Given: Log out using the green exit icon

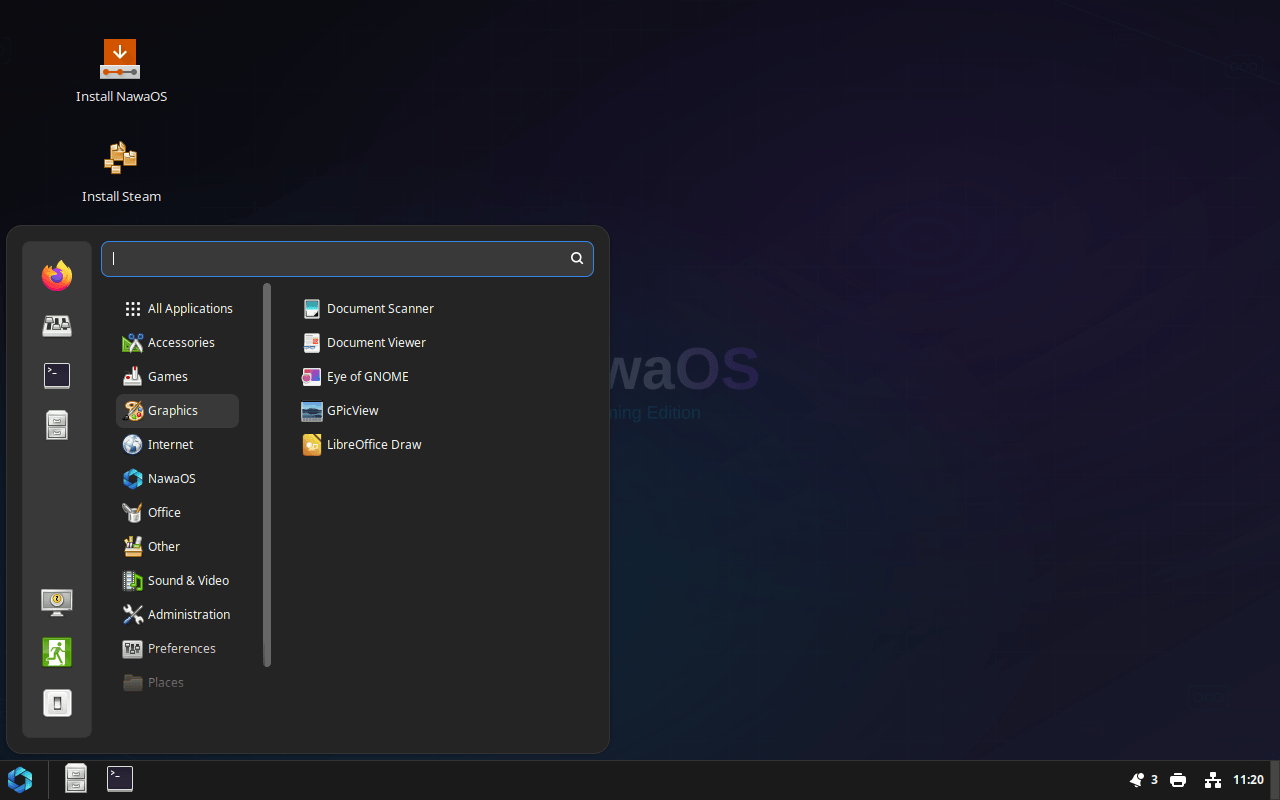Looking at the screenshot, I should click(57, 651).
